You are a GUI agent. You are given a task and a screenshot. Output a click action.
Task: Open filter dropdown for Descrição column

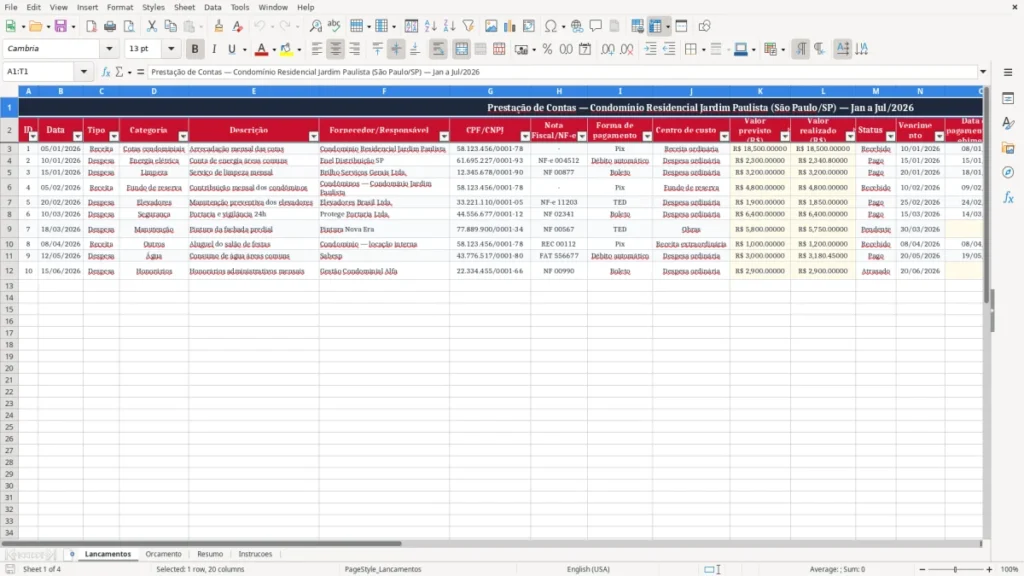[313, 136]
